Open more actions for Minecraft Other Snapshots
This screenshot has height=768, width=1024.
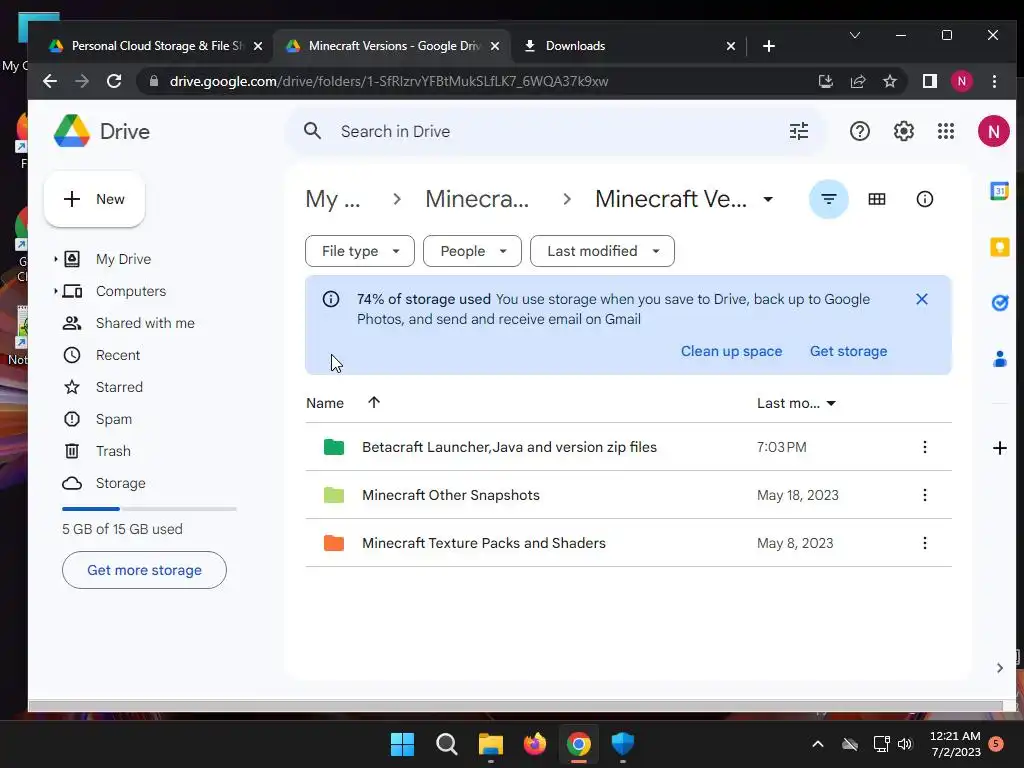[924, 495]
